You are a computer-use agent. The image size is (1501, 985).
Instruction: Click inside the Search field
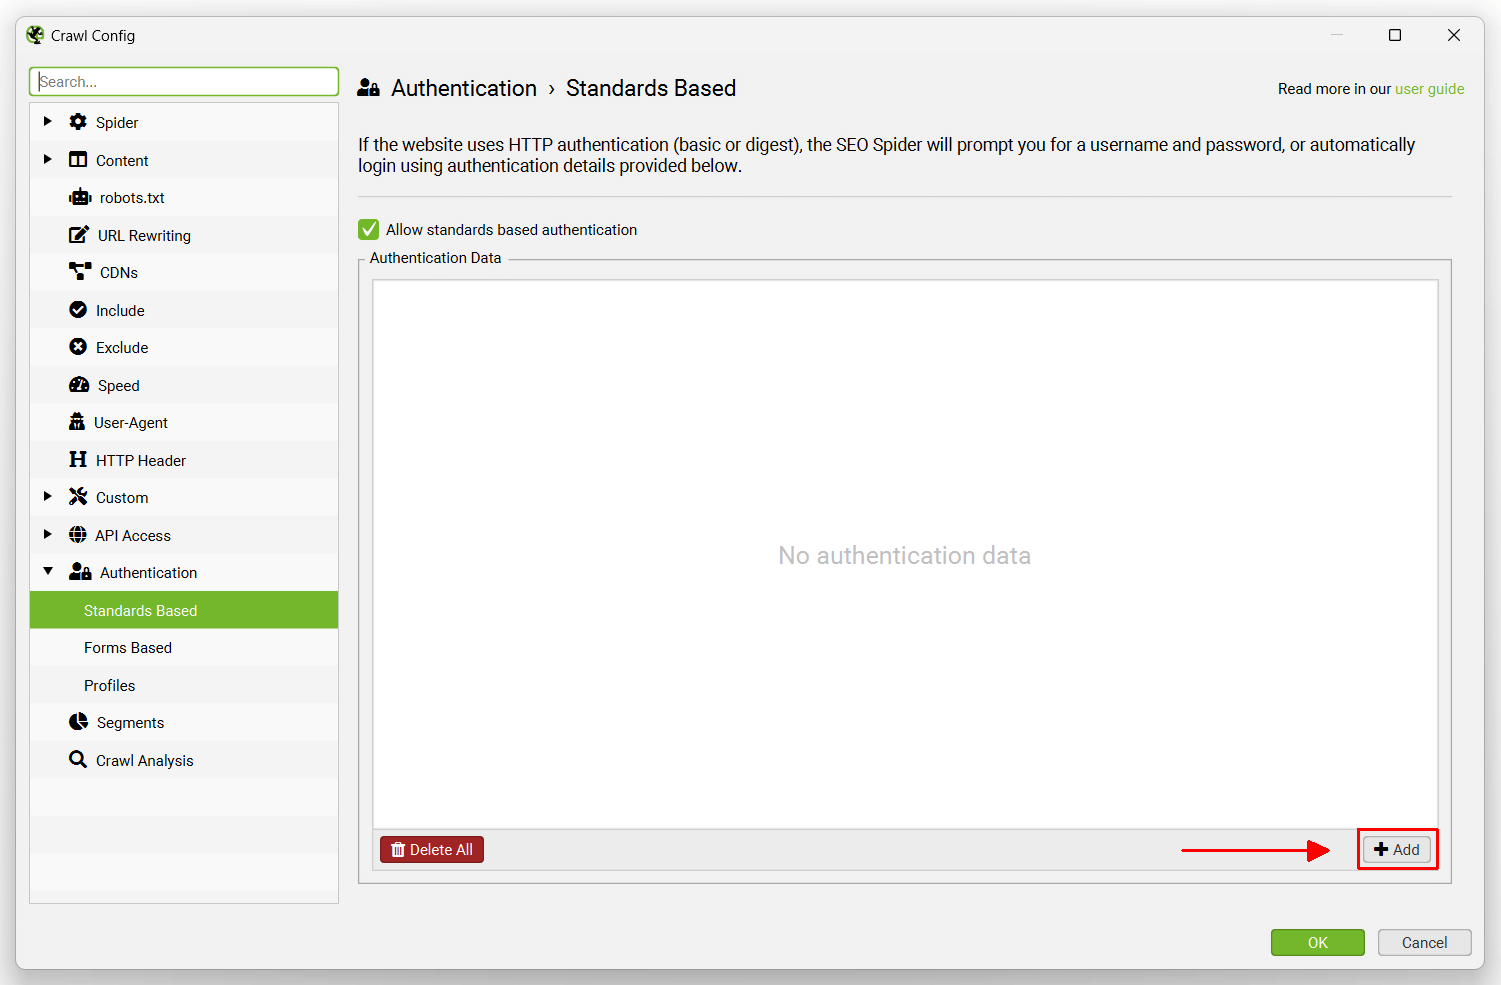coord(184,81)
